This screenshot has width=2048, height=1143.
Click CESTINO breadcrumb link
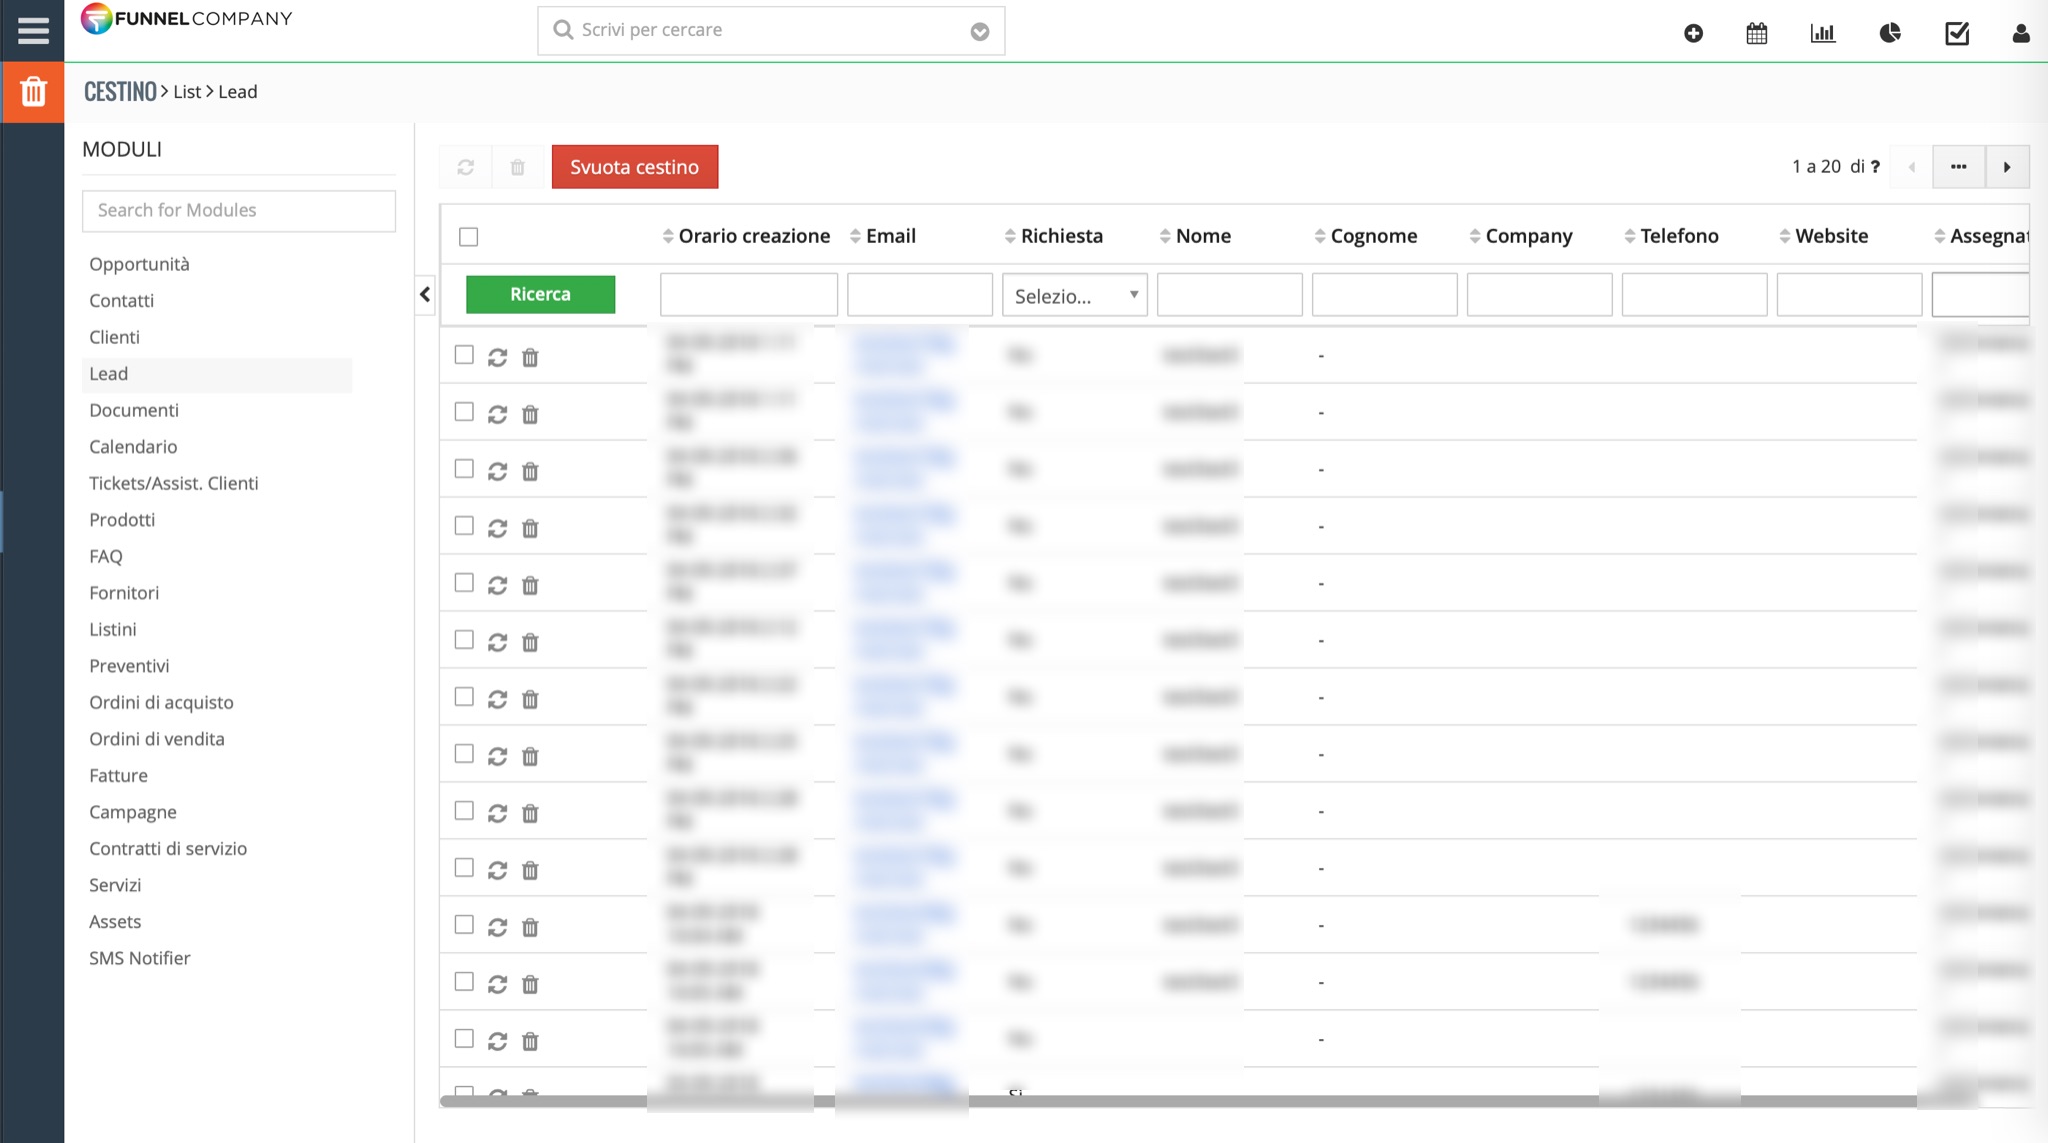tap(120, 92)
